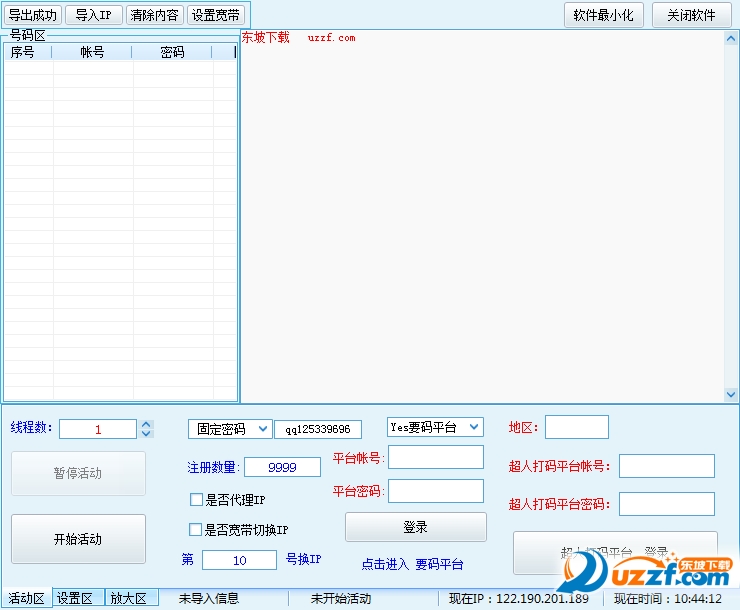Screen dimensions: 740x610
Task: Click the 现在时间 status entry
Action: coord(668,598)
